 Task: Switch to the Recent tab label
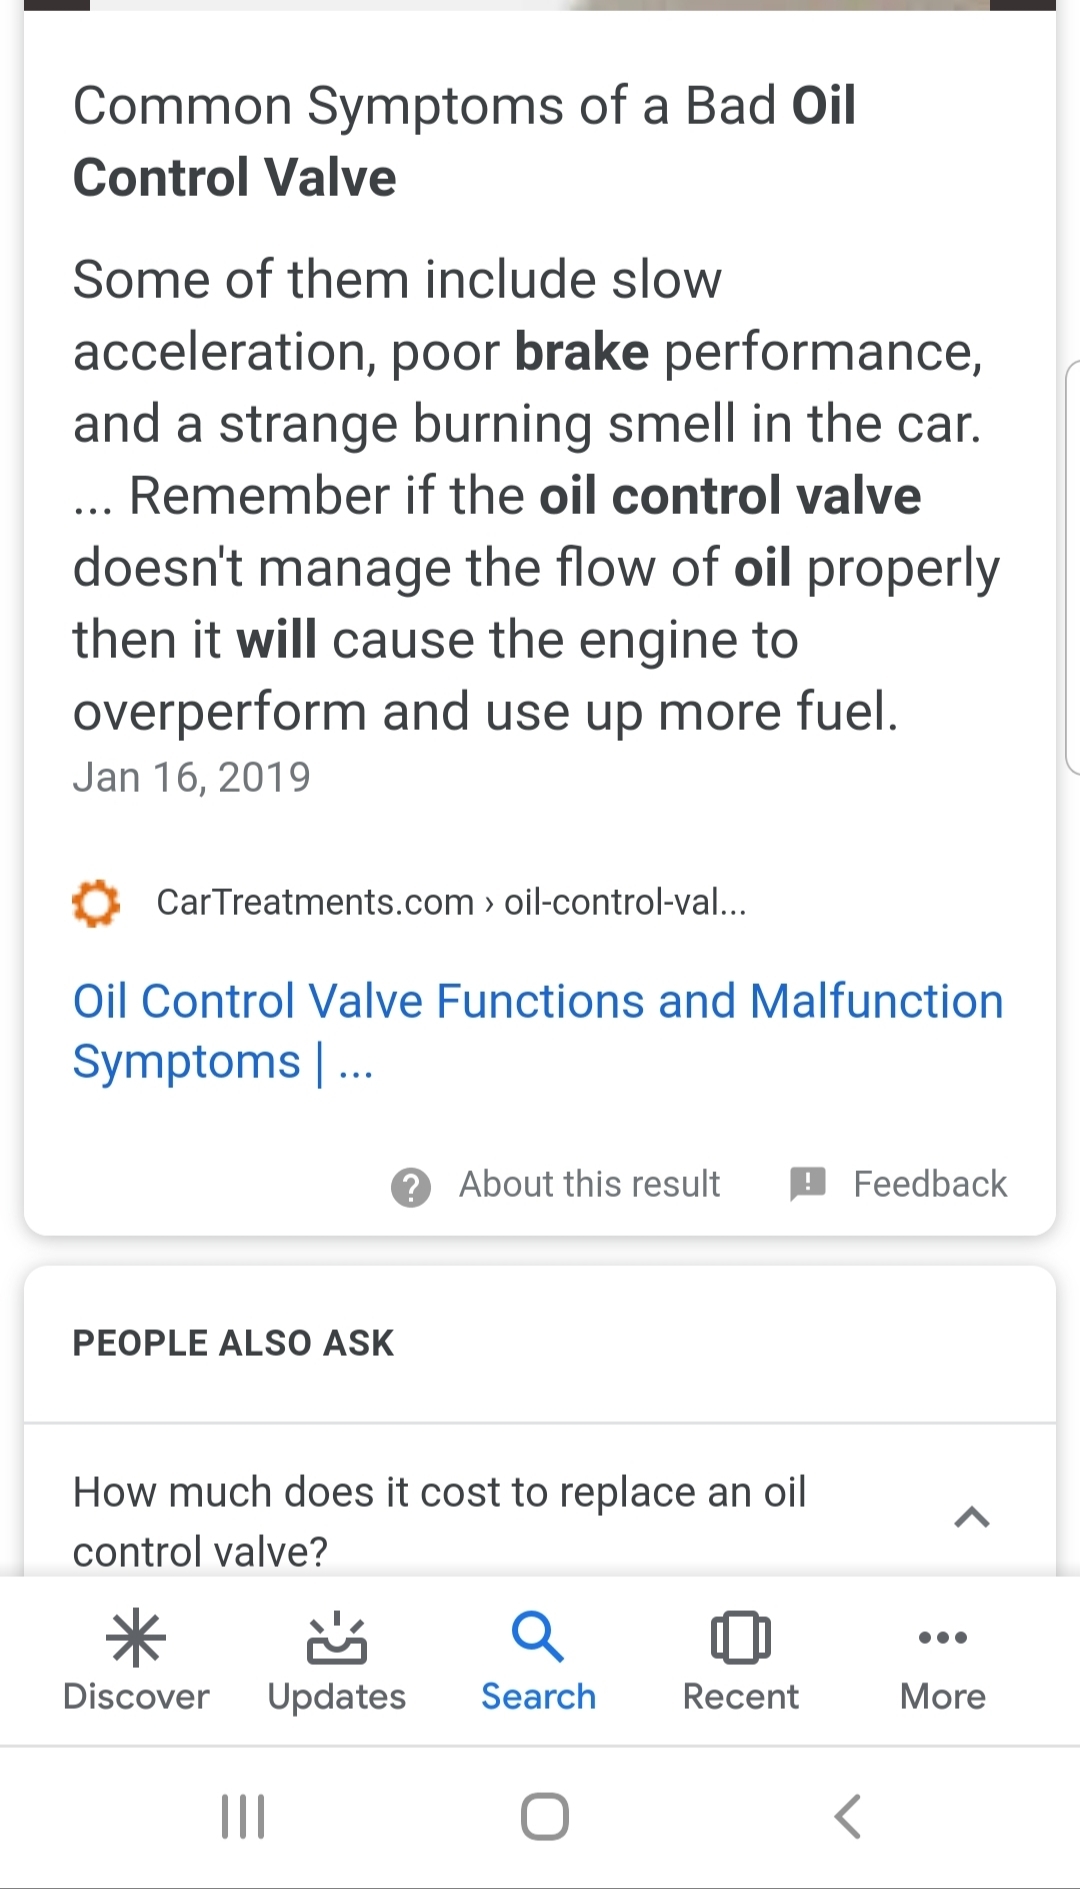point(740,1697)
